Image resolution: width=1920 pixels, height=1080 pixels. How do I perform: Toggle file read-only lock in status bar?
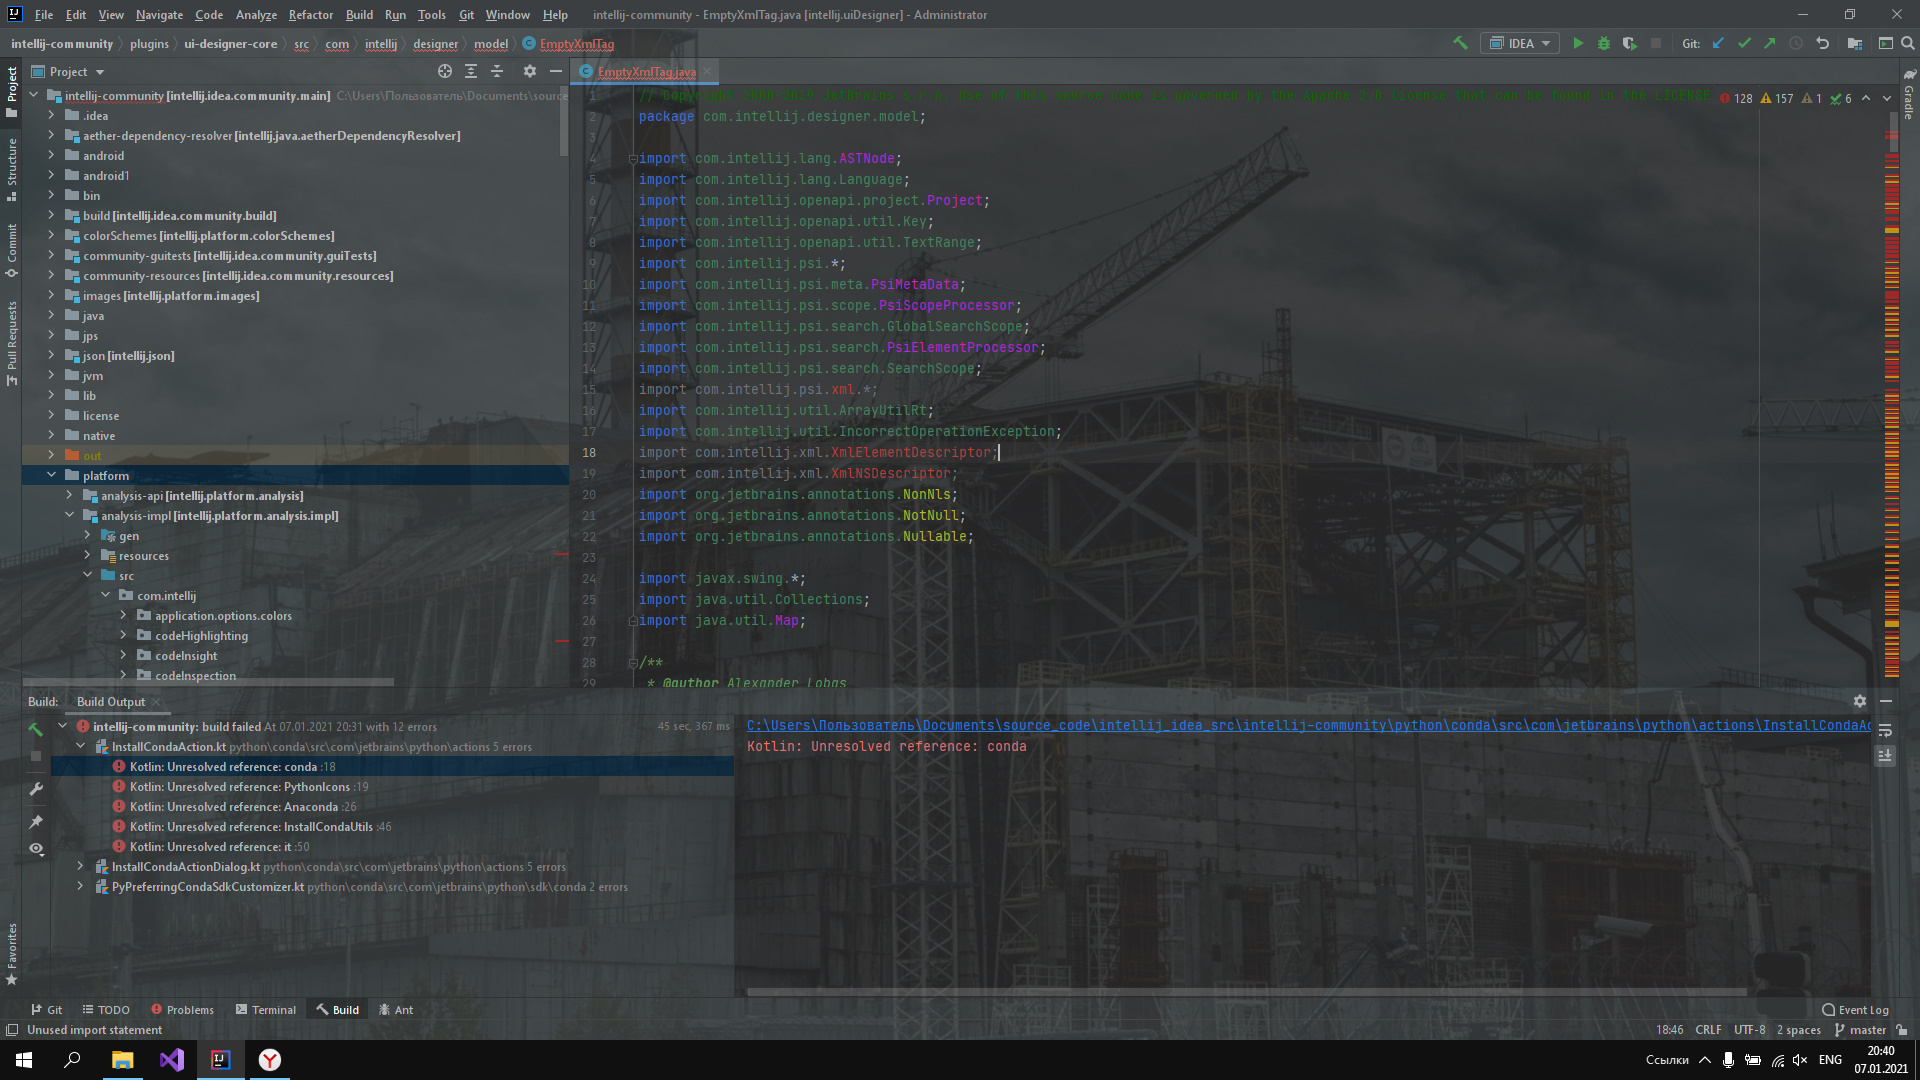pyautogui.click(x=1902, y=1029)
